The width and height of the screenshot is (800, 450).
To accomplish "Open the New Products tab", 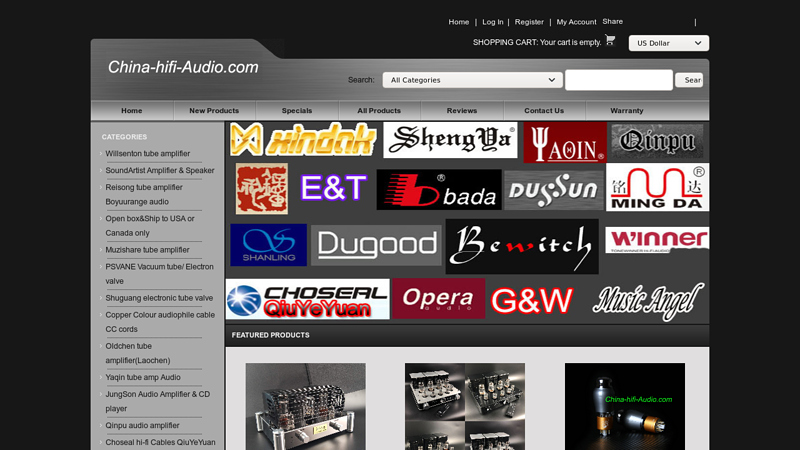I will click(x=214, y=111).
